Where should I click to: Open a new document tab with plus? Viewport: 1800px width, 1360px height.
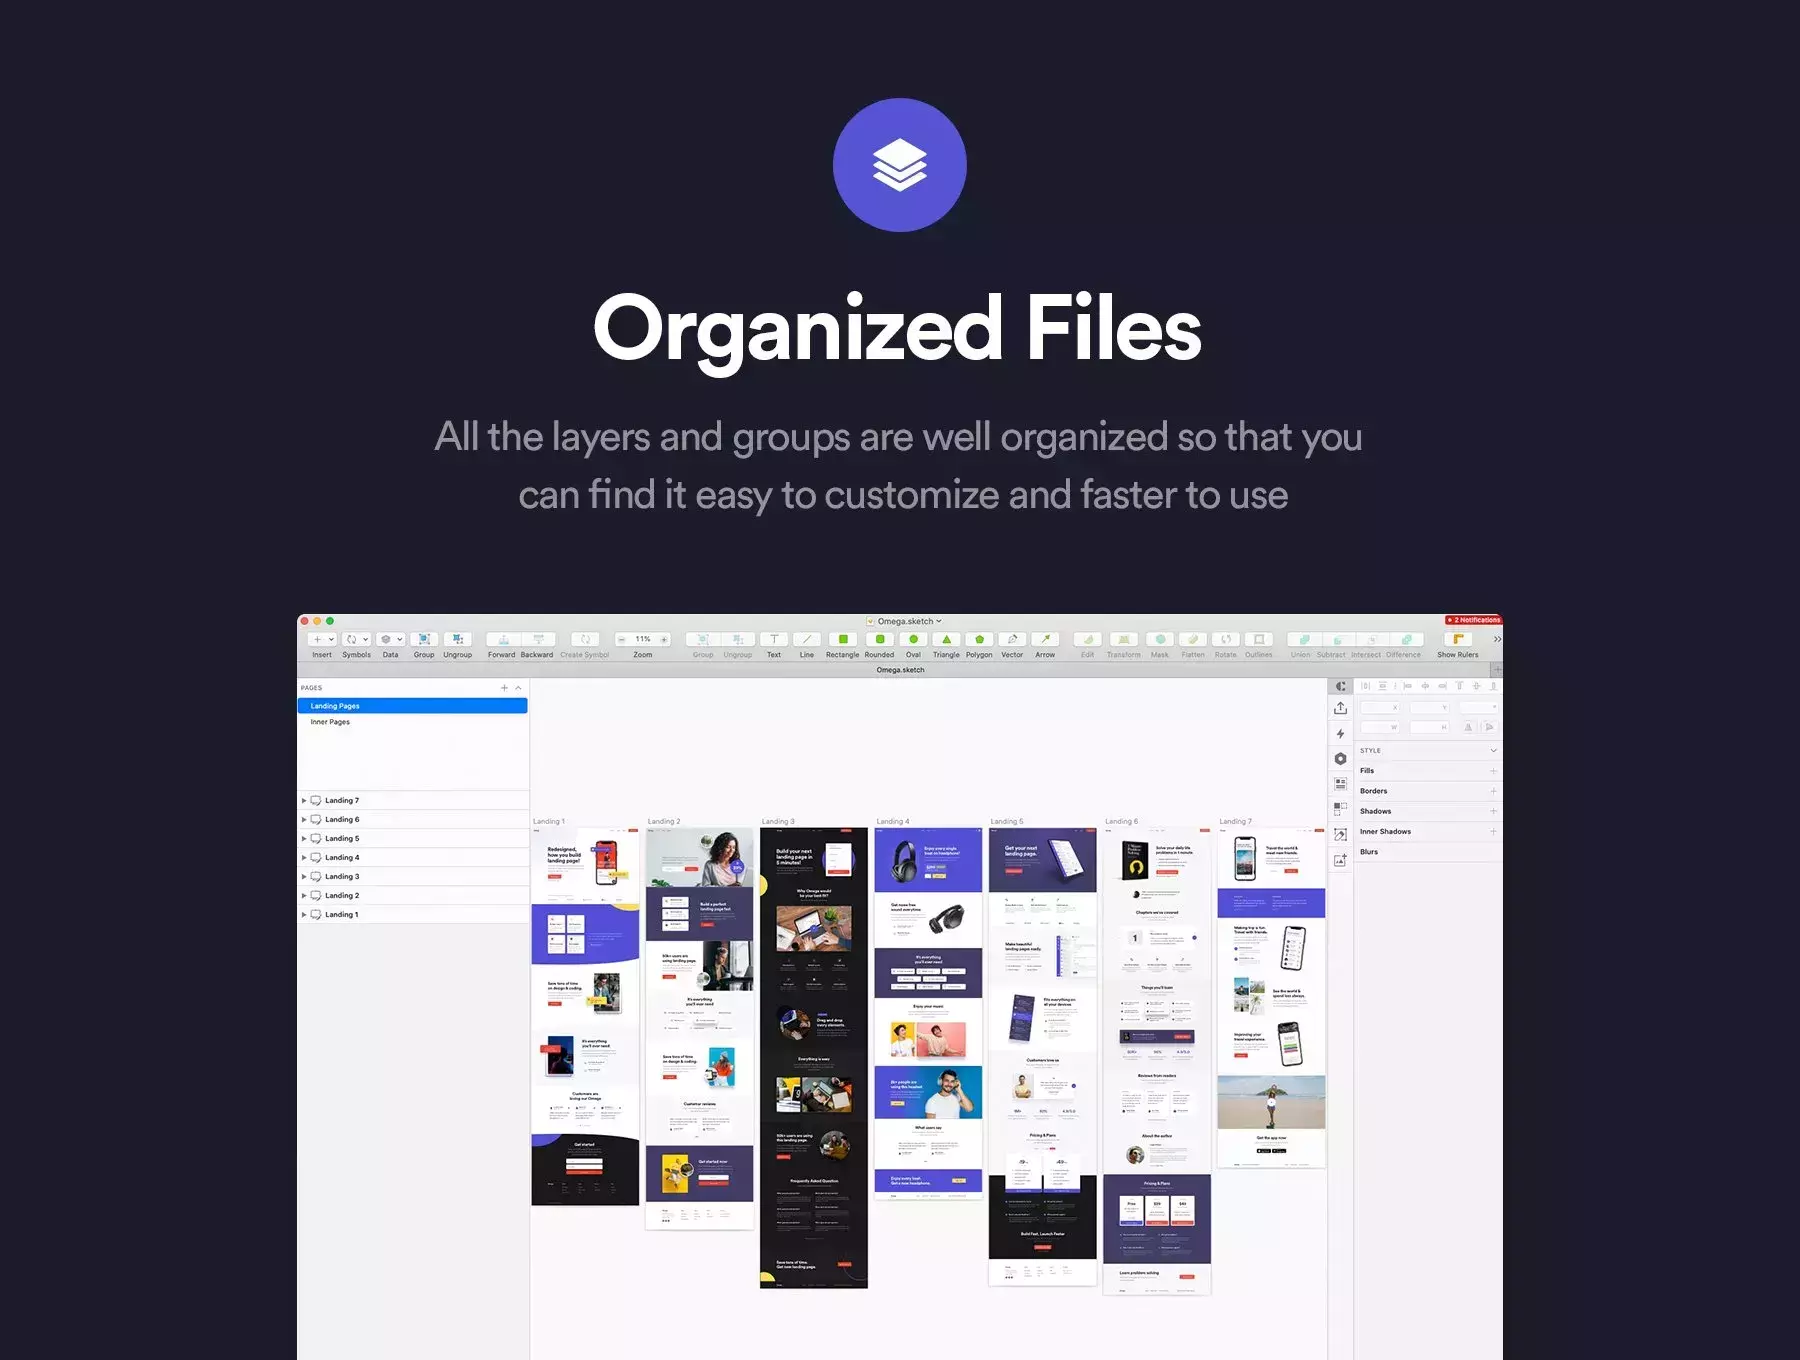[x=1497, y=670]
